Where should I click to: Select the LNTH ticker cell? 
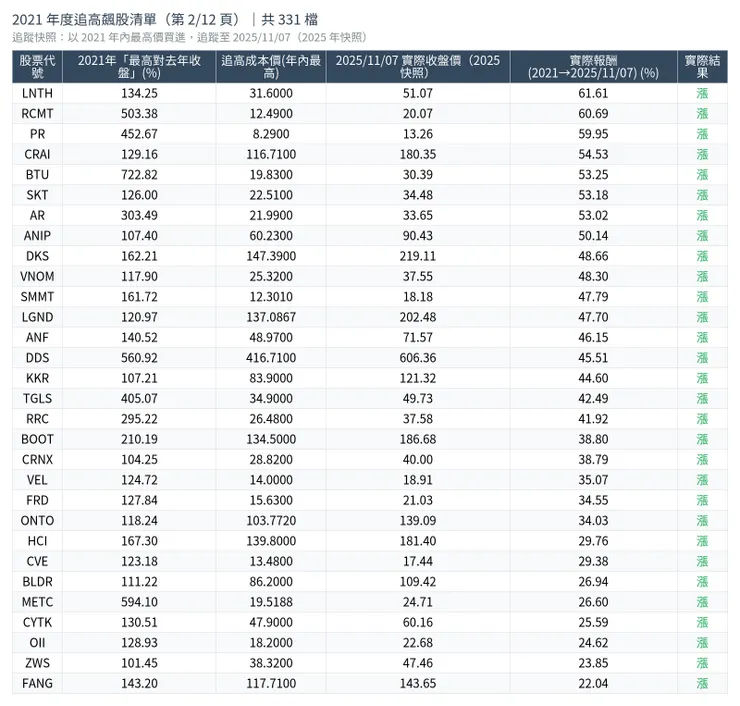[37, 93]
